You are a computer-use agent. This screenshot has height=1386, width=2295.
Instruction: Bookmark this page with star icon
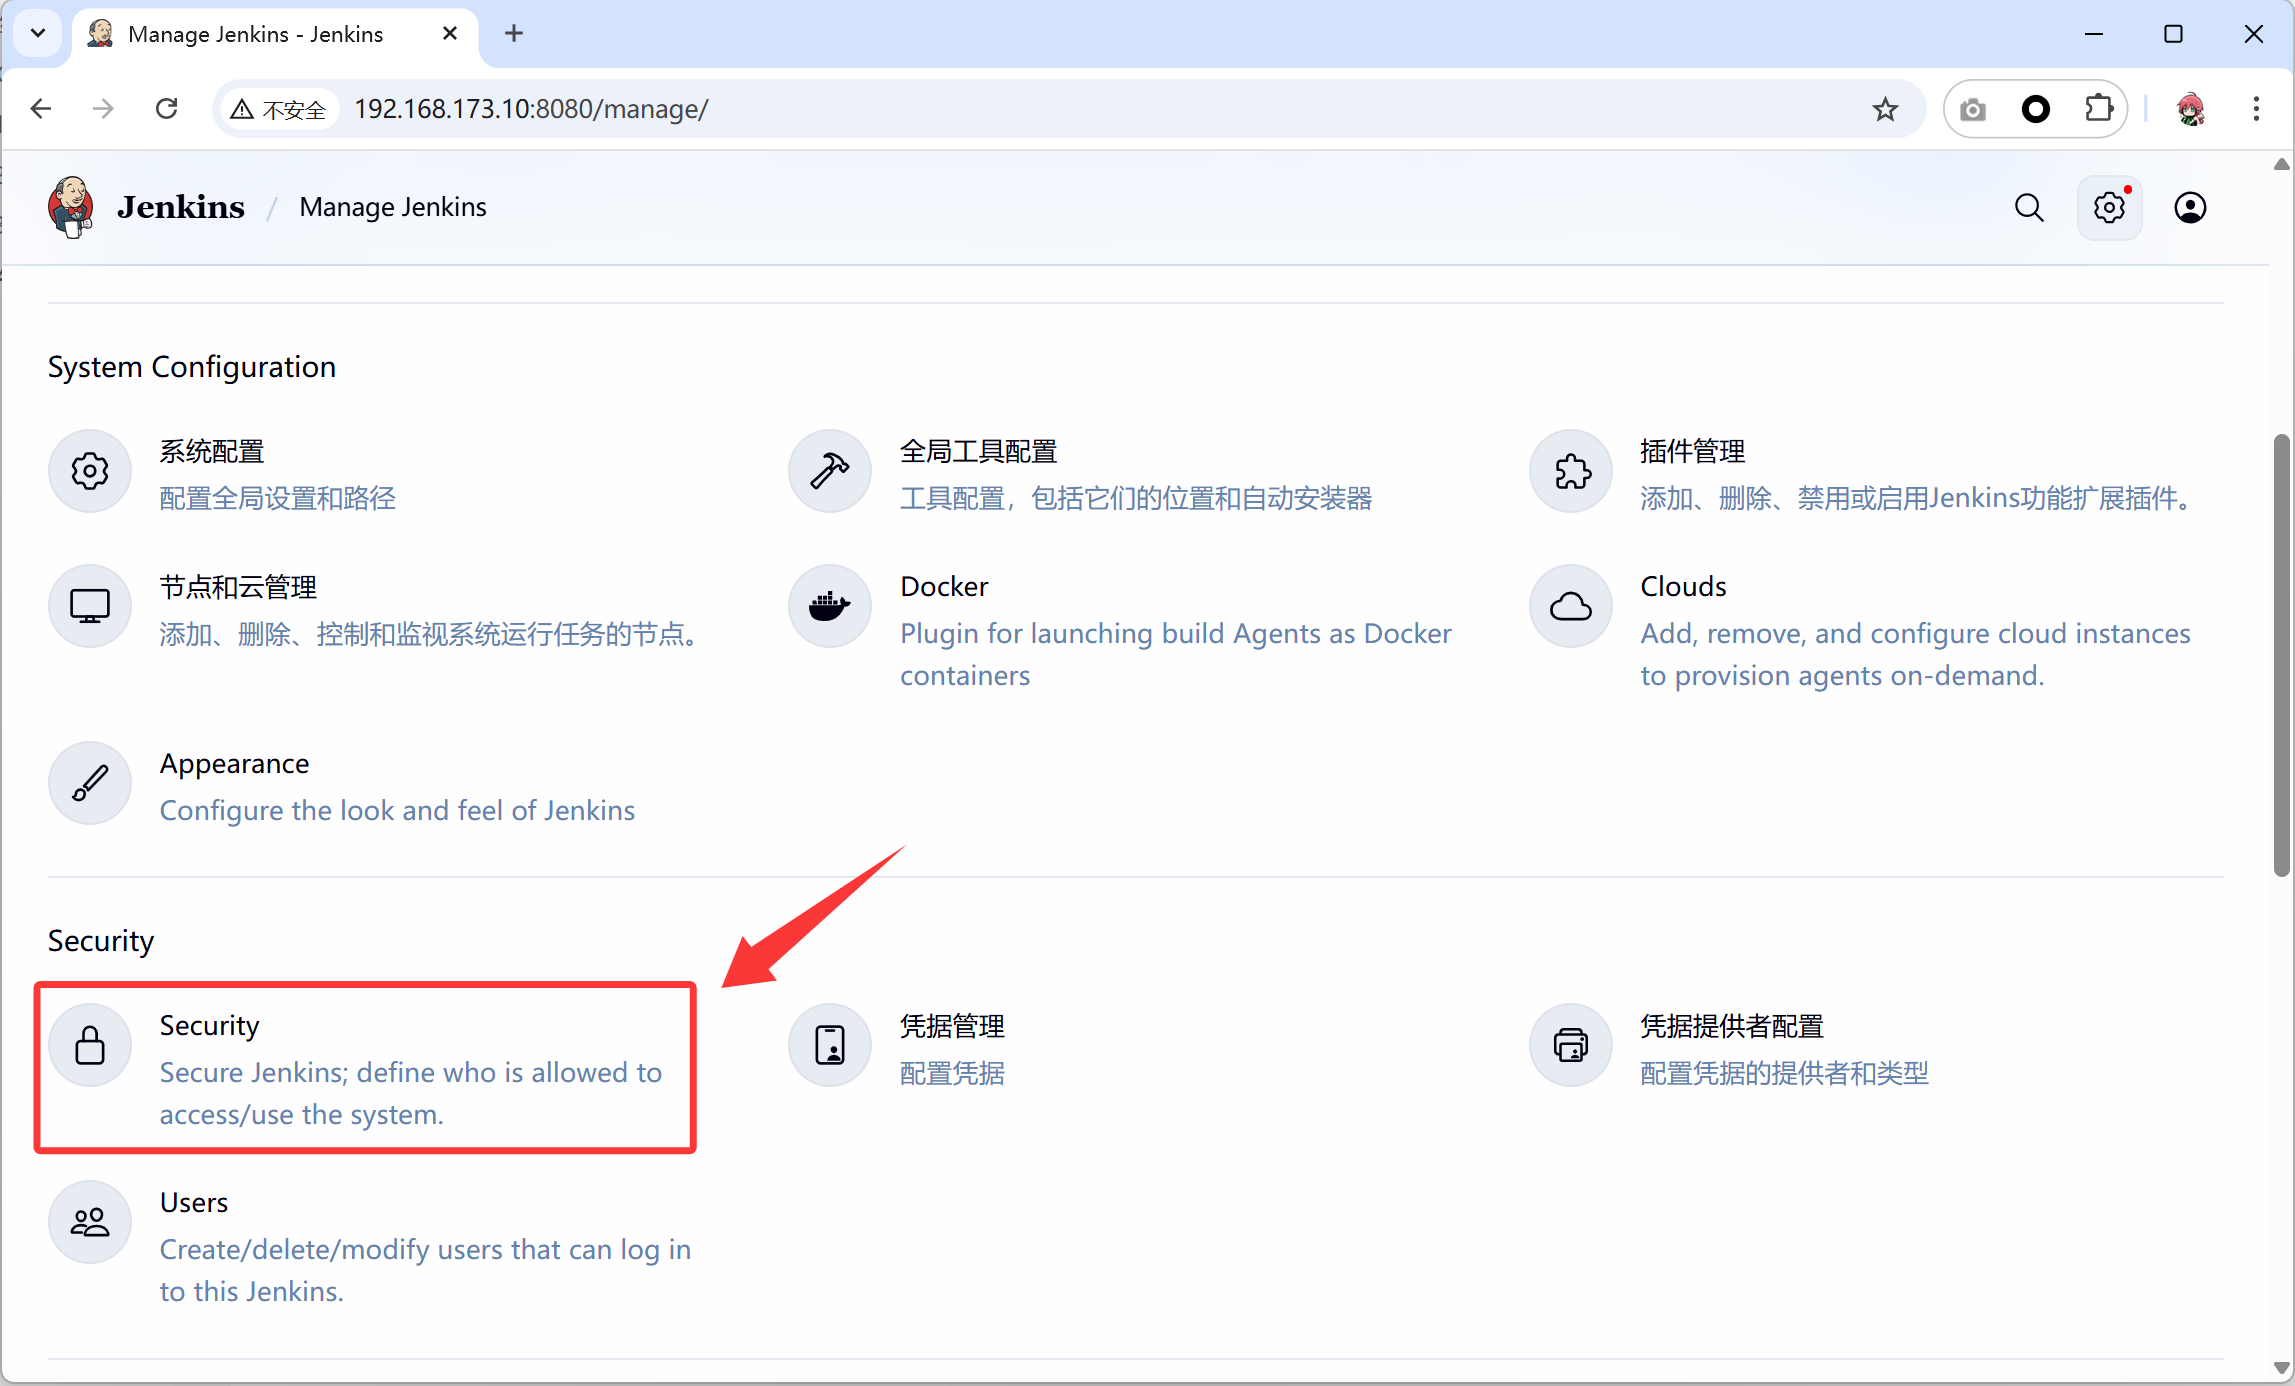pyautogui.click(x=1885, y=109)
